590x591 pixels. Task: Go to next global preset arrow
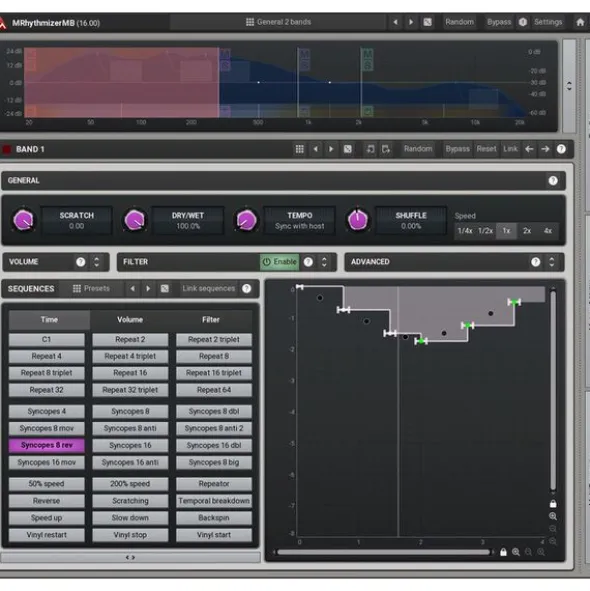[411, 22]
